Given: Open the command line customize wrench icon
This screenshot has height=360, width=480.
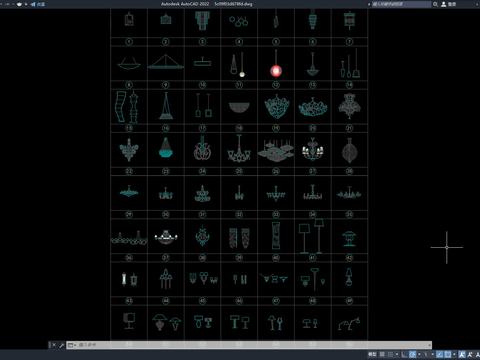Looking at the screenshot, I should click(61, 345).
